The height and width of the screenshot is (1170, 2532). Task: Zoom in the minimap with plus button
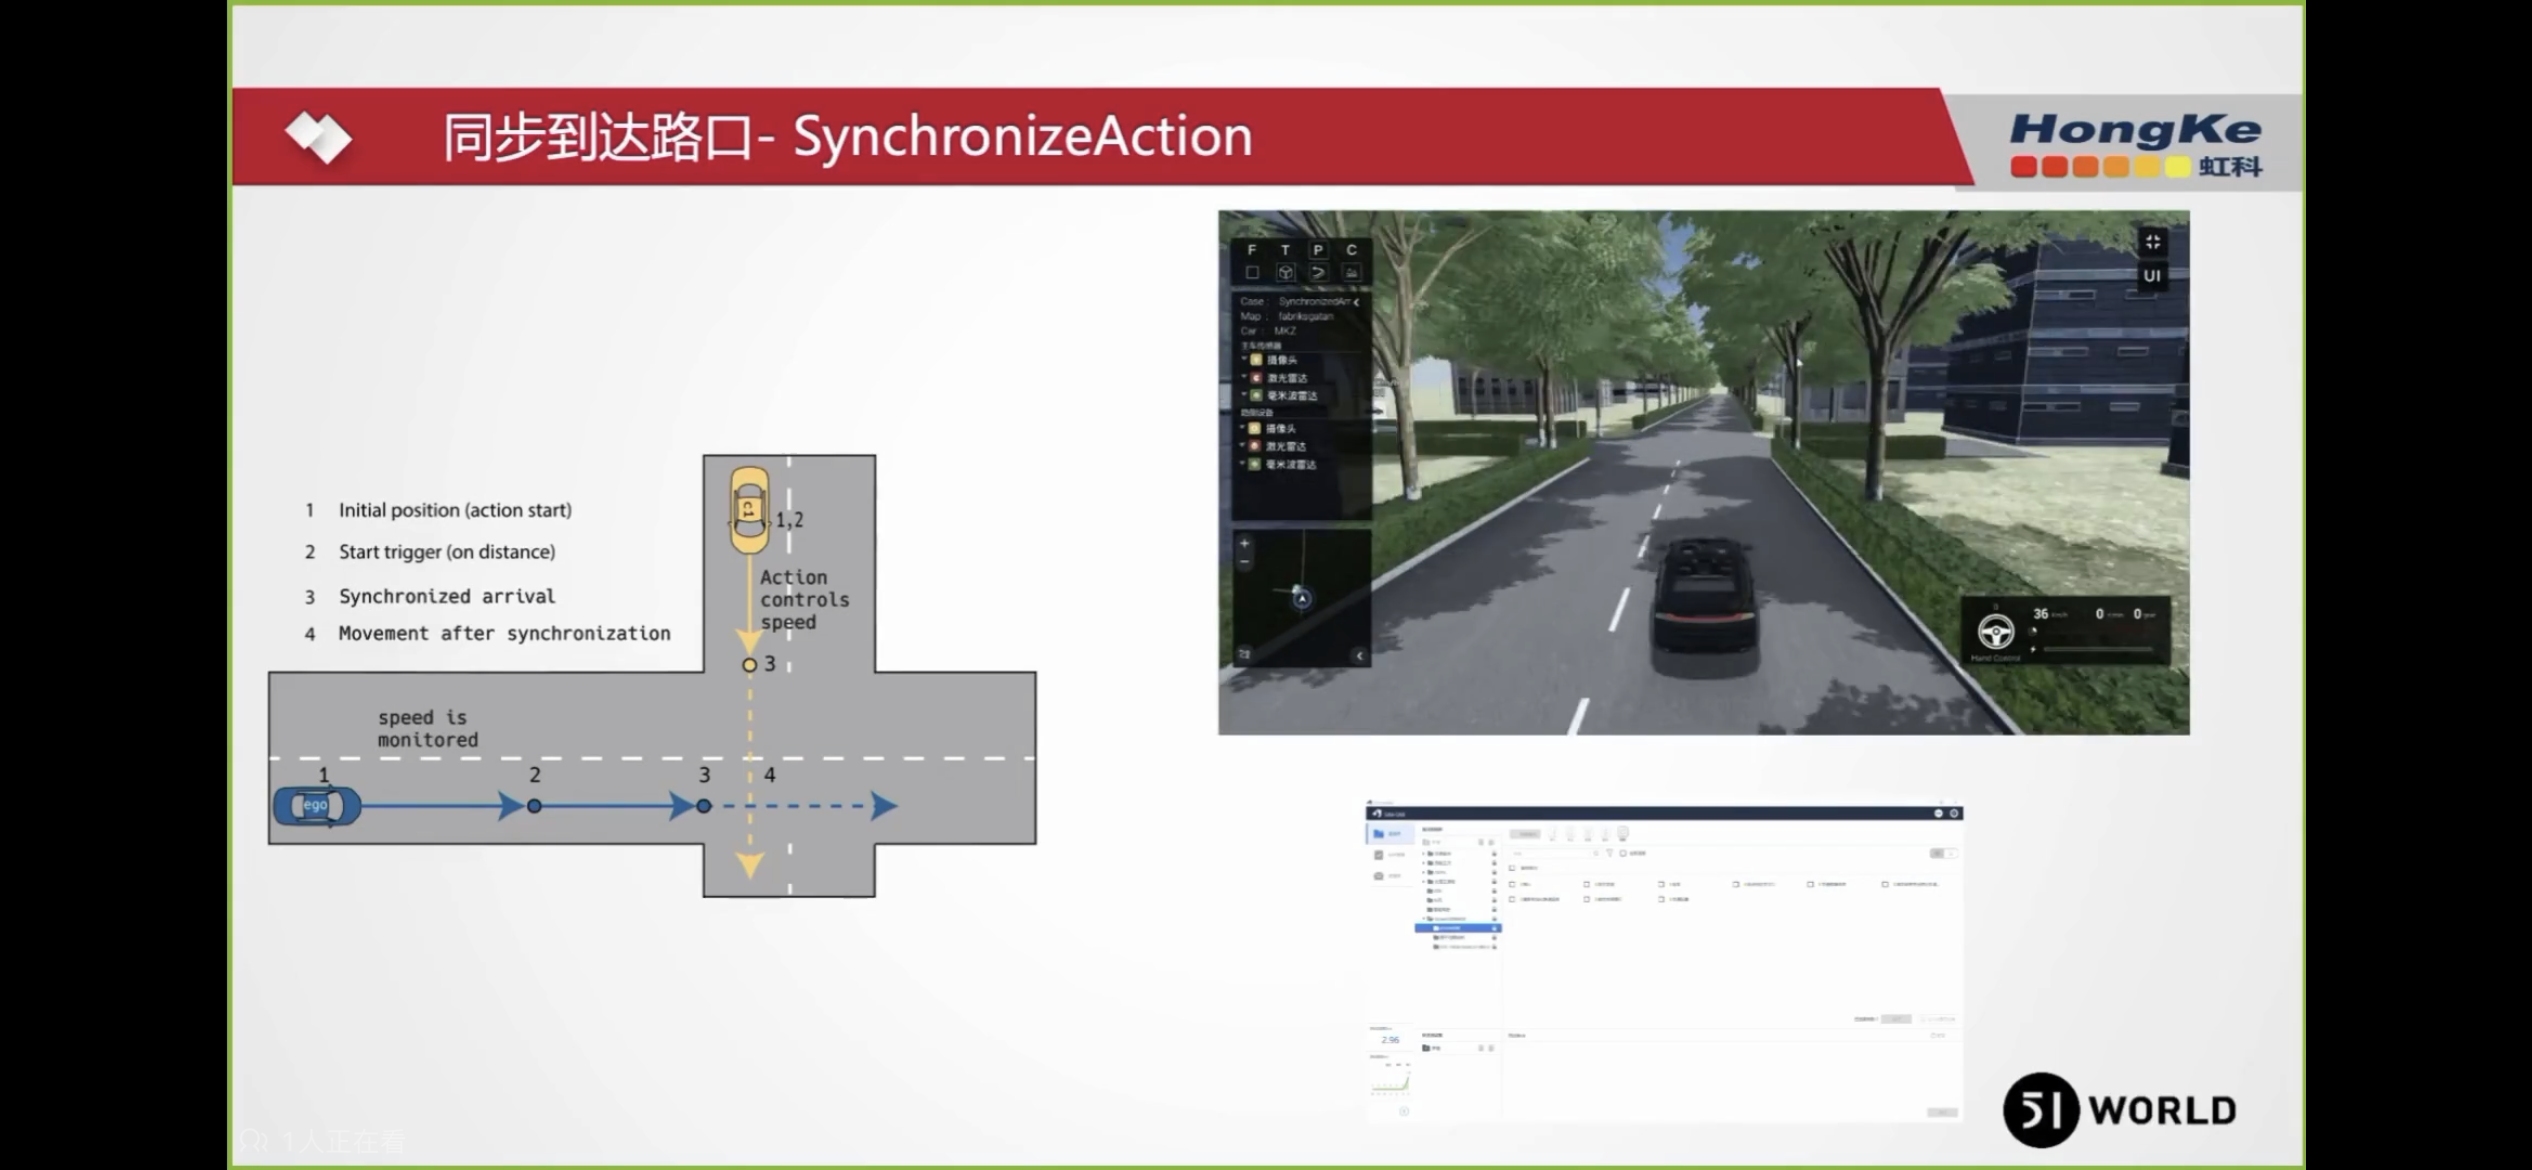(1245, 544)
